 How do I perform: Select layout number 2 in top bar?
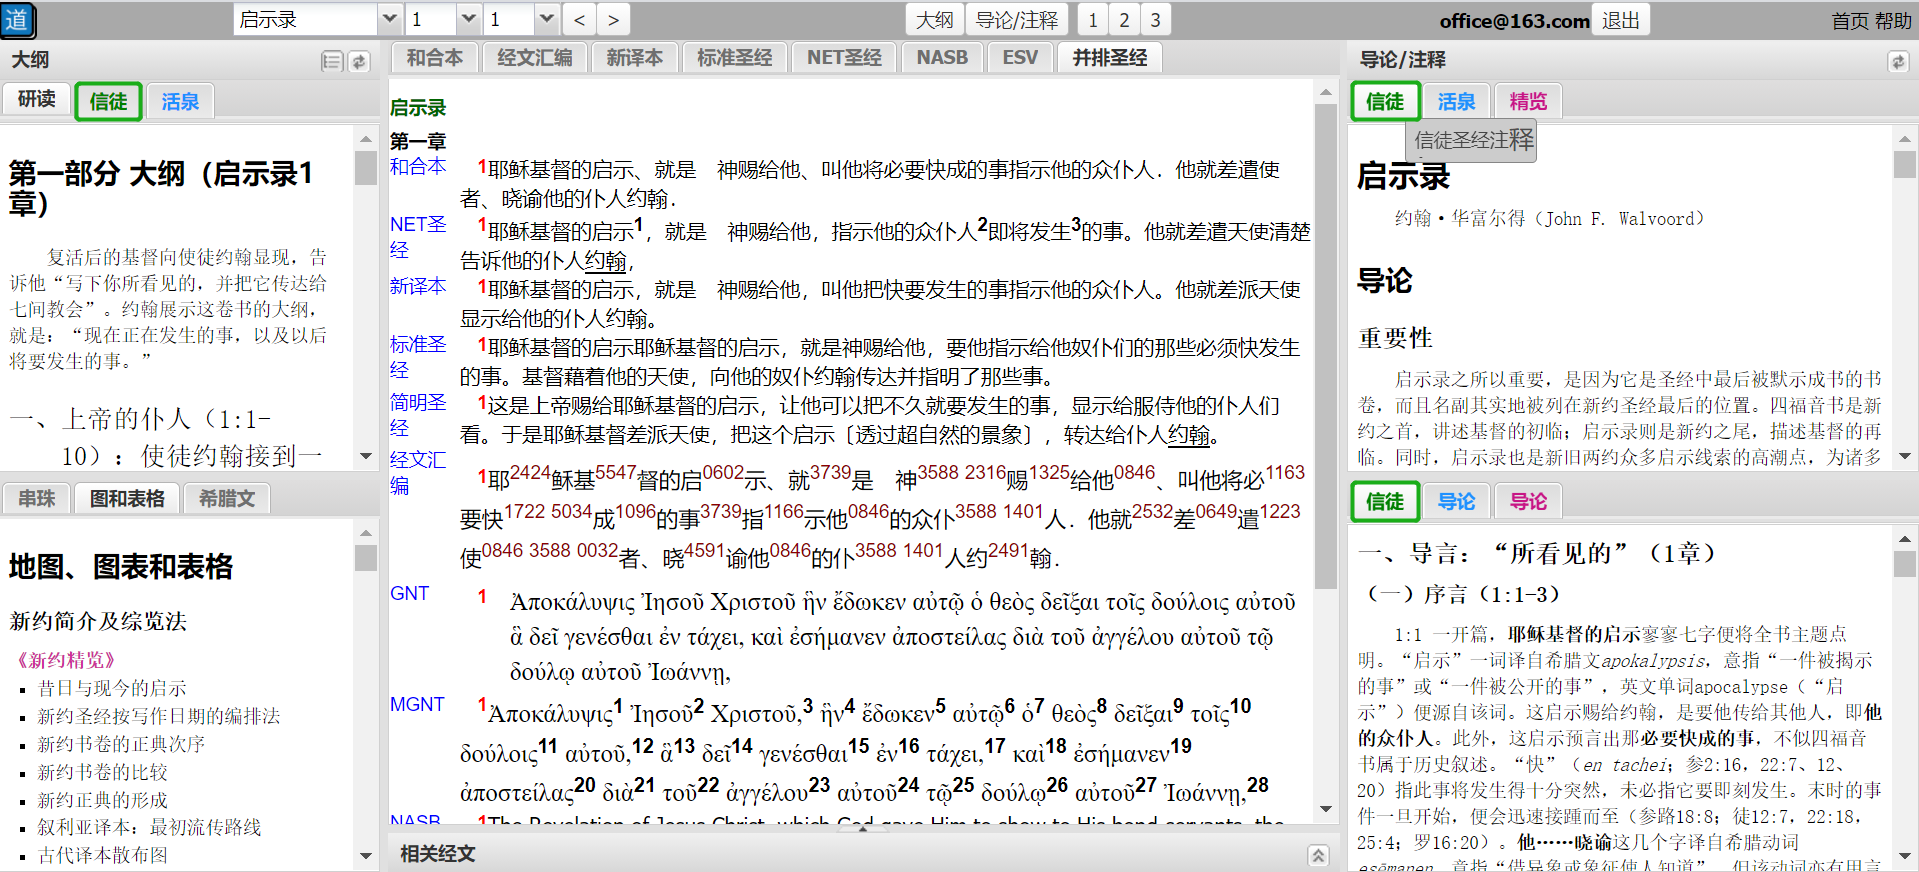click(x=1124, y=20)
